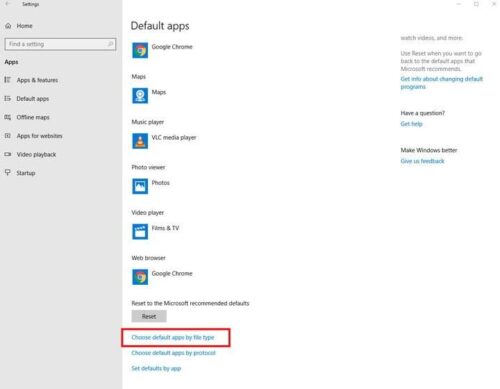Click the Music player heading text
The width and height of the screenshot is (500, 389).
click(x=148, y=122)
